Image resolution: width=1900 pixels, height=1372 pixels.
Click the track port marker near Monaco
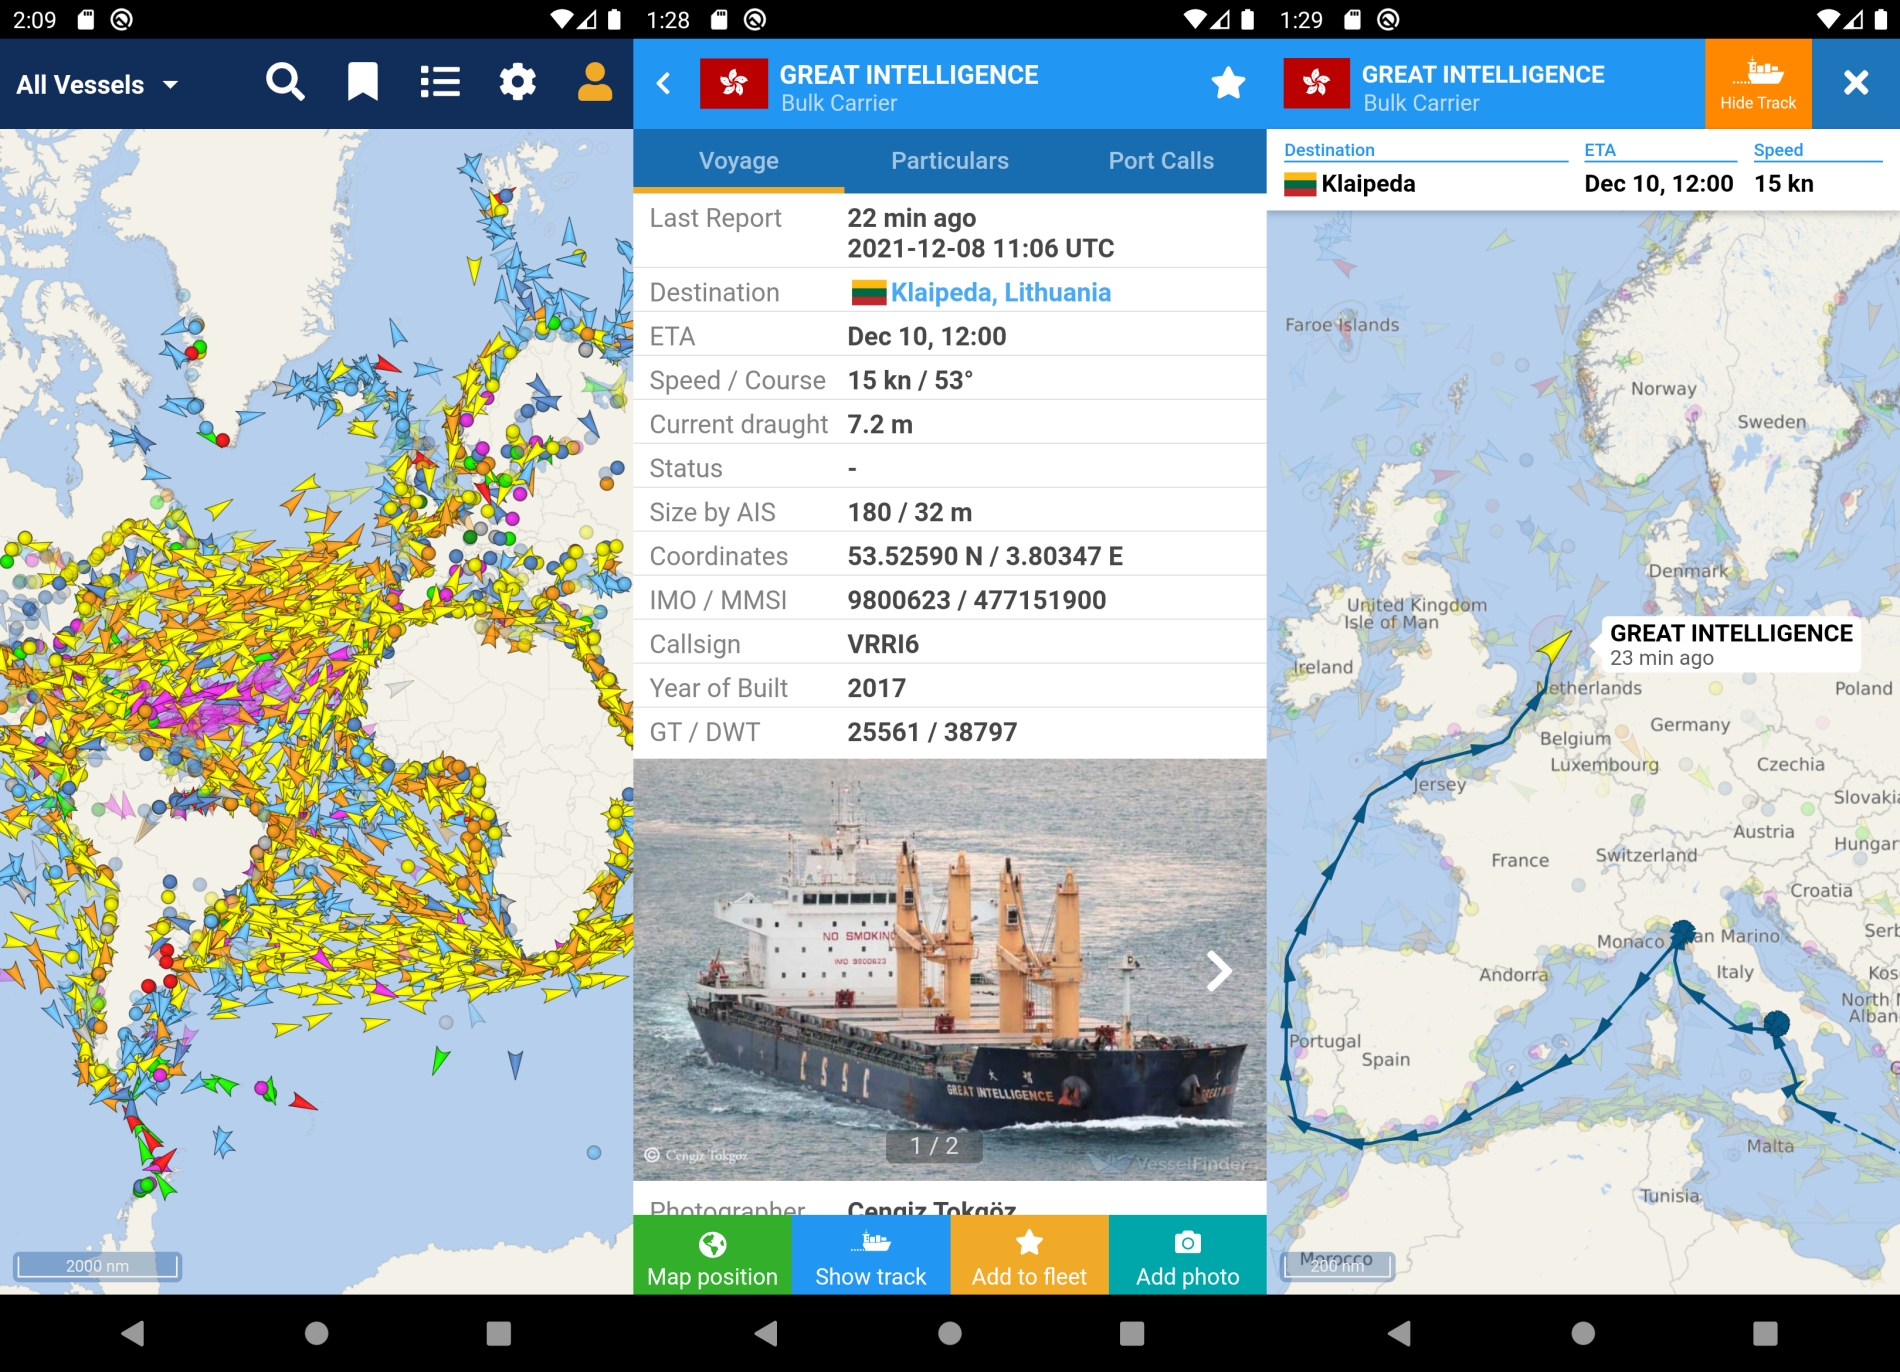(1682, 933)
